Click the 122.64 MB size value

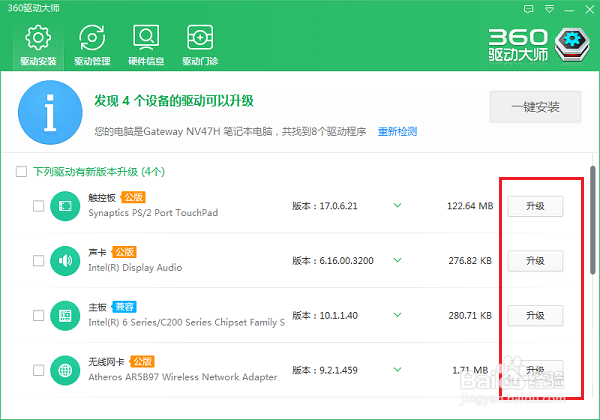pos(470,206)
